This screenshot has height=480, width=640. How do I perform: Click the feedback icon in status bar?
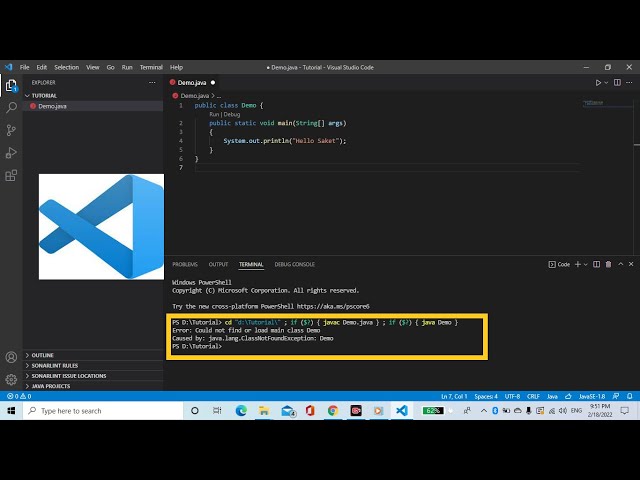click(616, 396)
